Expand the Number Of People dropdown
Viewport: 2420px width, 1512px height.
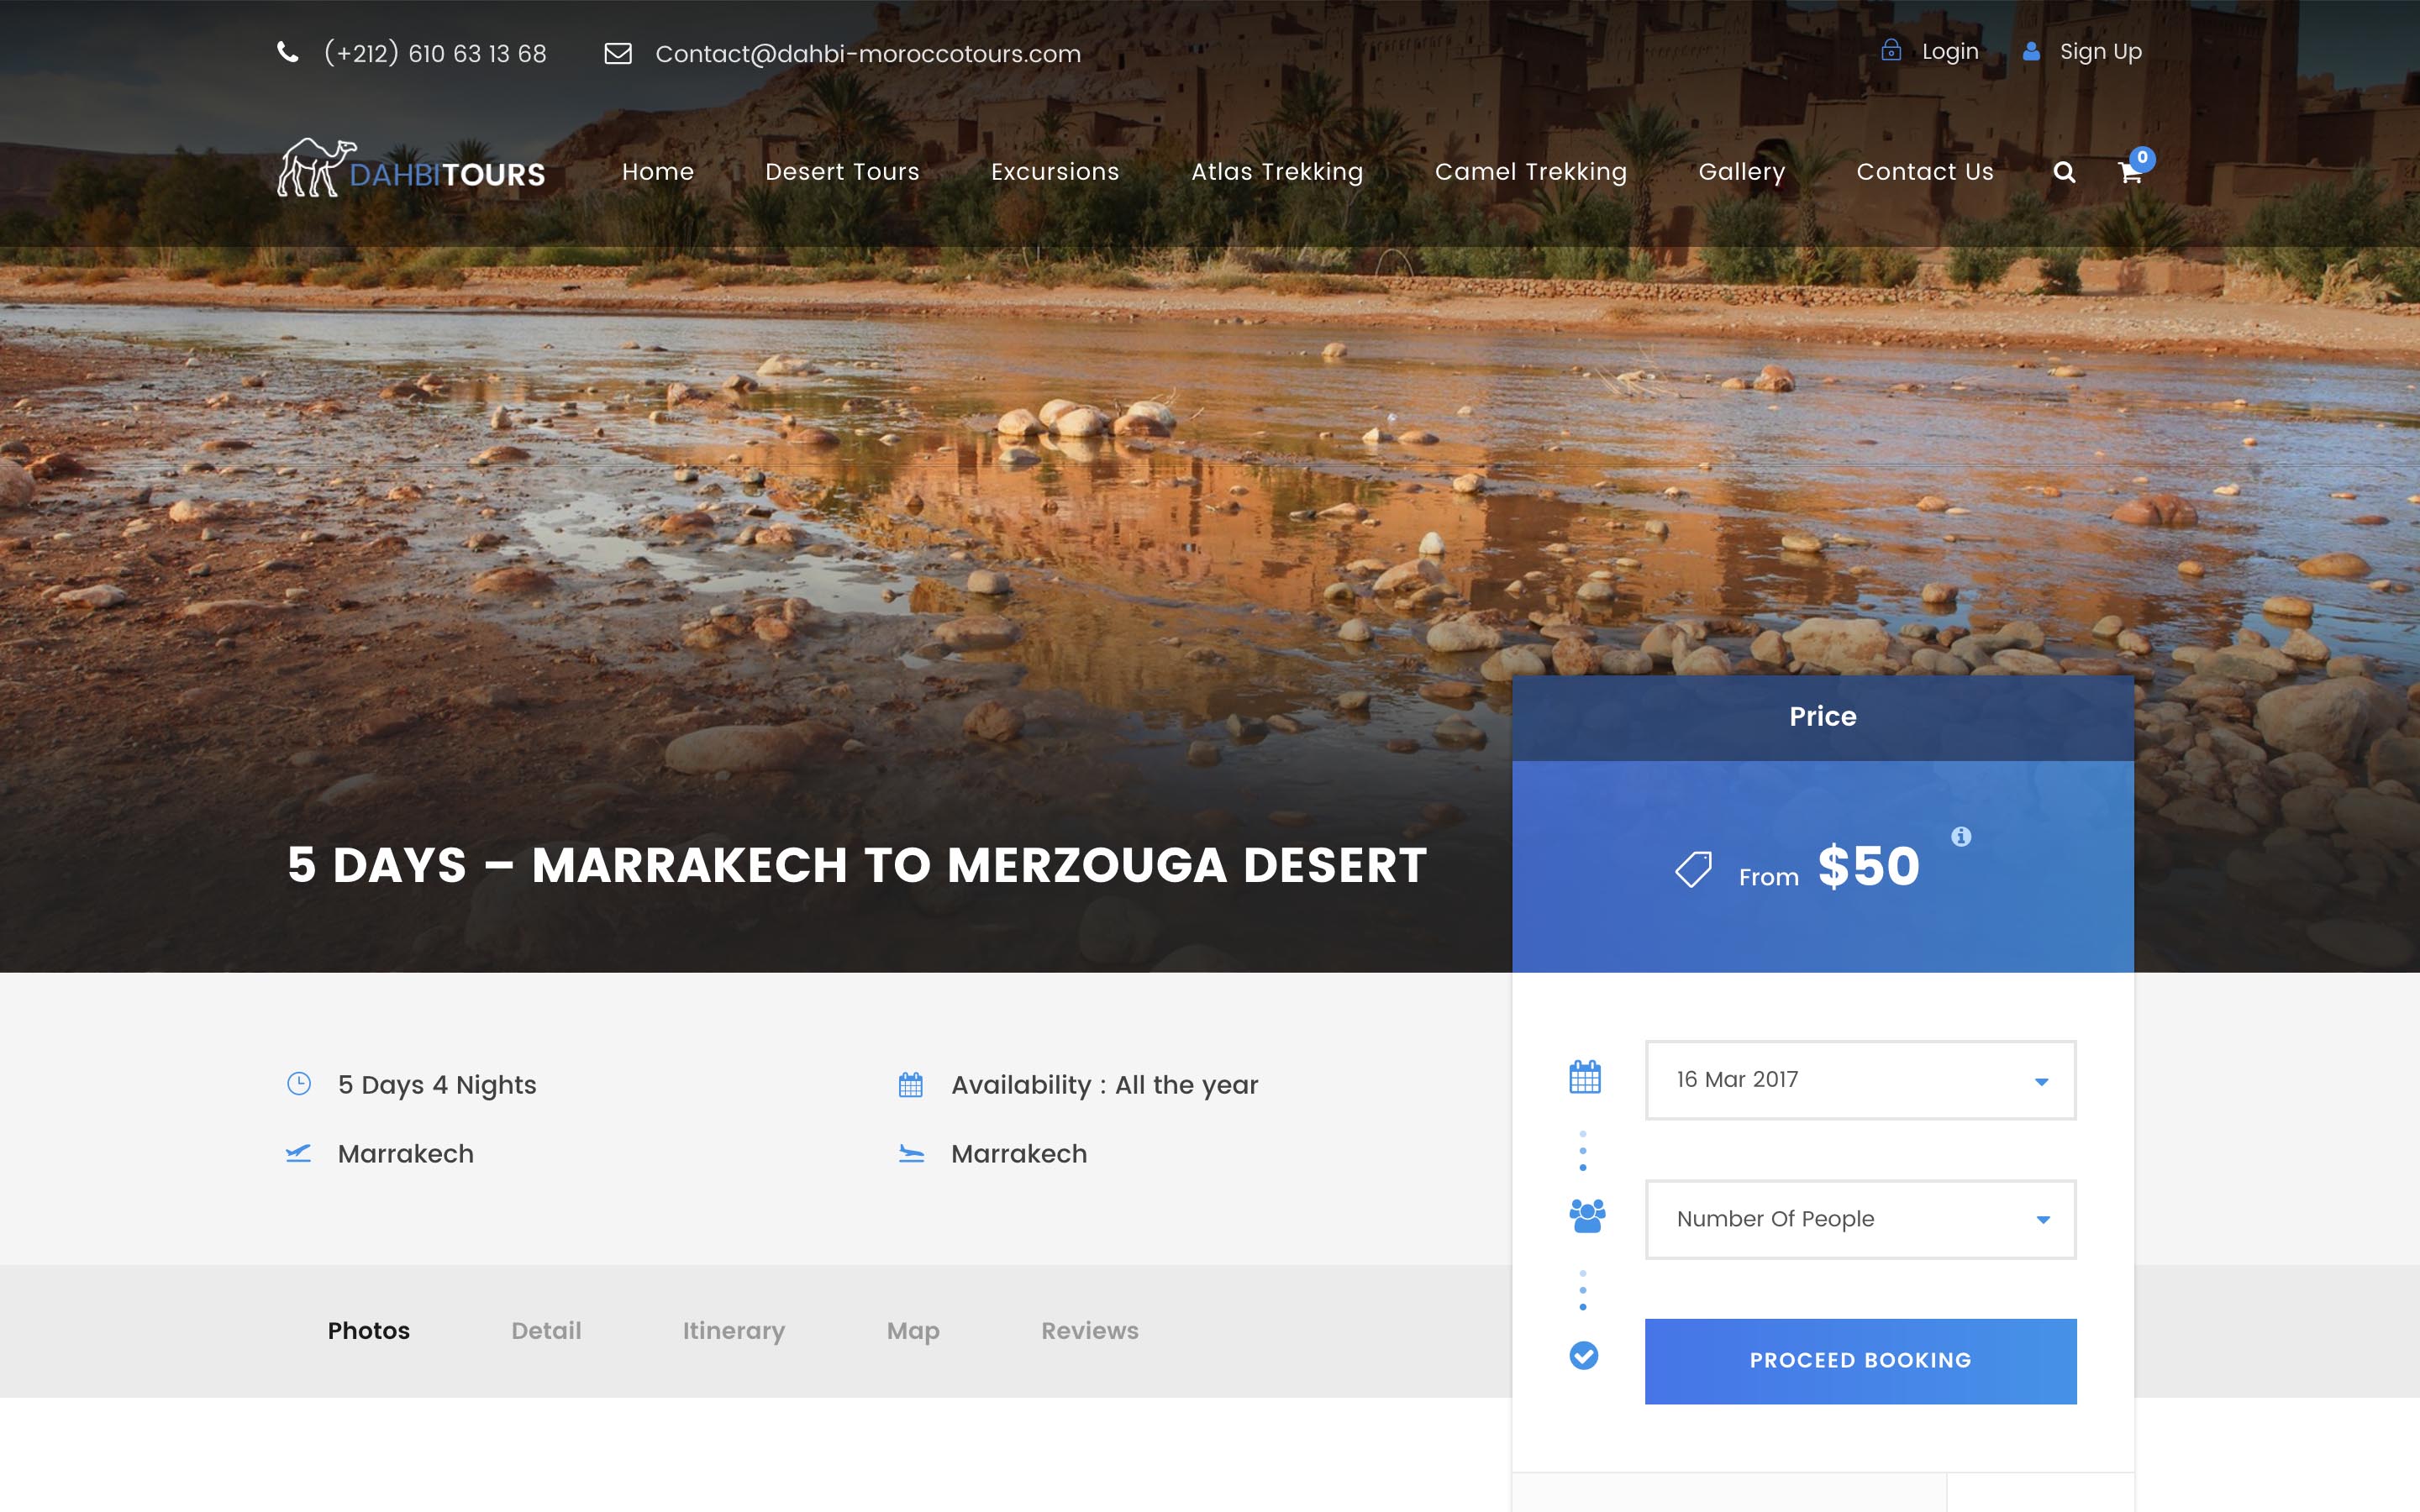[1860, 1219]
